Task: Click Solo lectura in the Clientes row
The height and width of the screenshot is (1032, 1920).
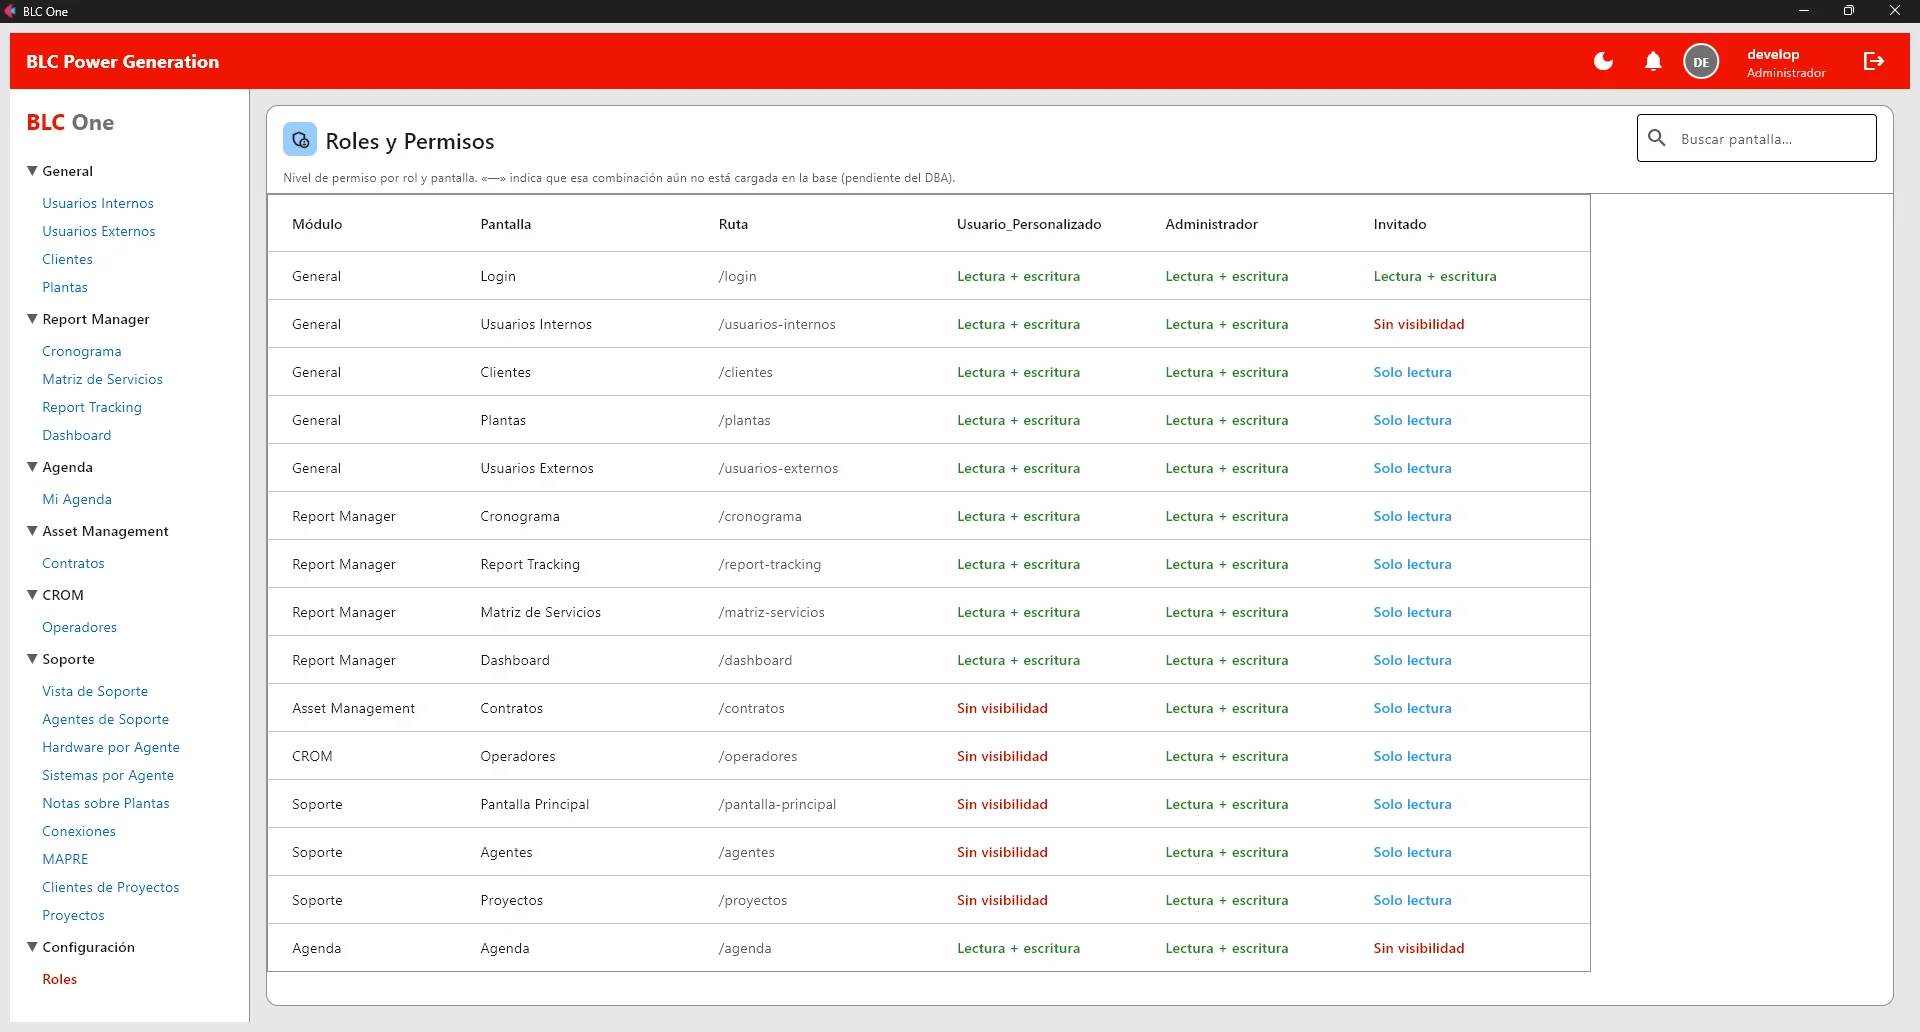Action: click(x=1412, y=372)
